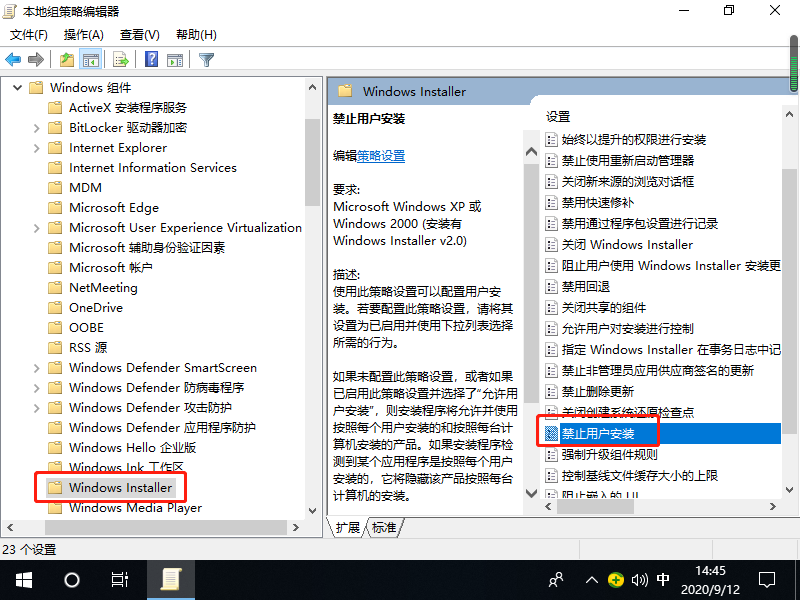Click the search circle on the taskbar
The width and height of the screenshot is (800, 600).
coord(71,579)
